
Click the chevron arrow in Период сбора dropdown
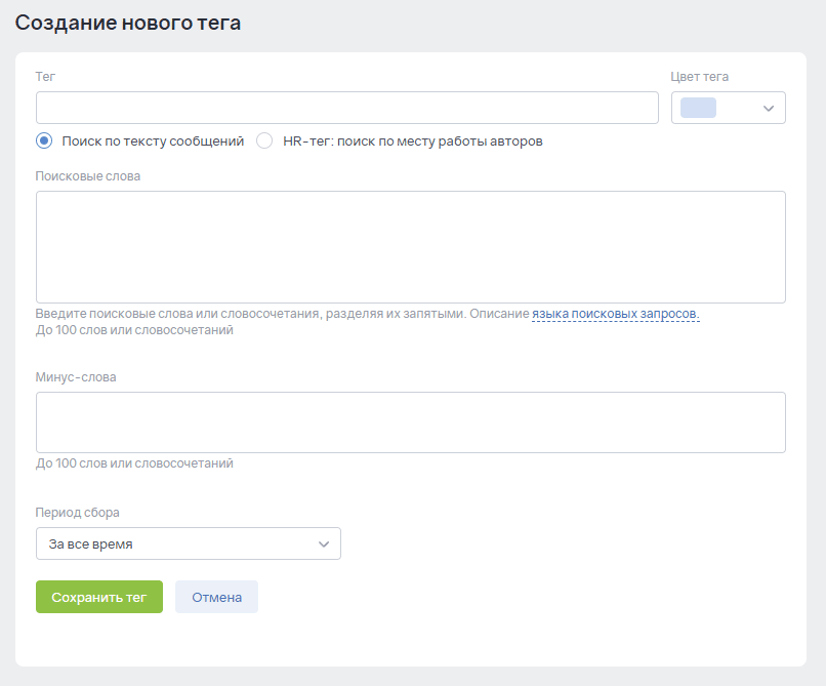(323, 544)
